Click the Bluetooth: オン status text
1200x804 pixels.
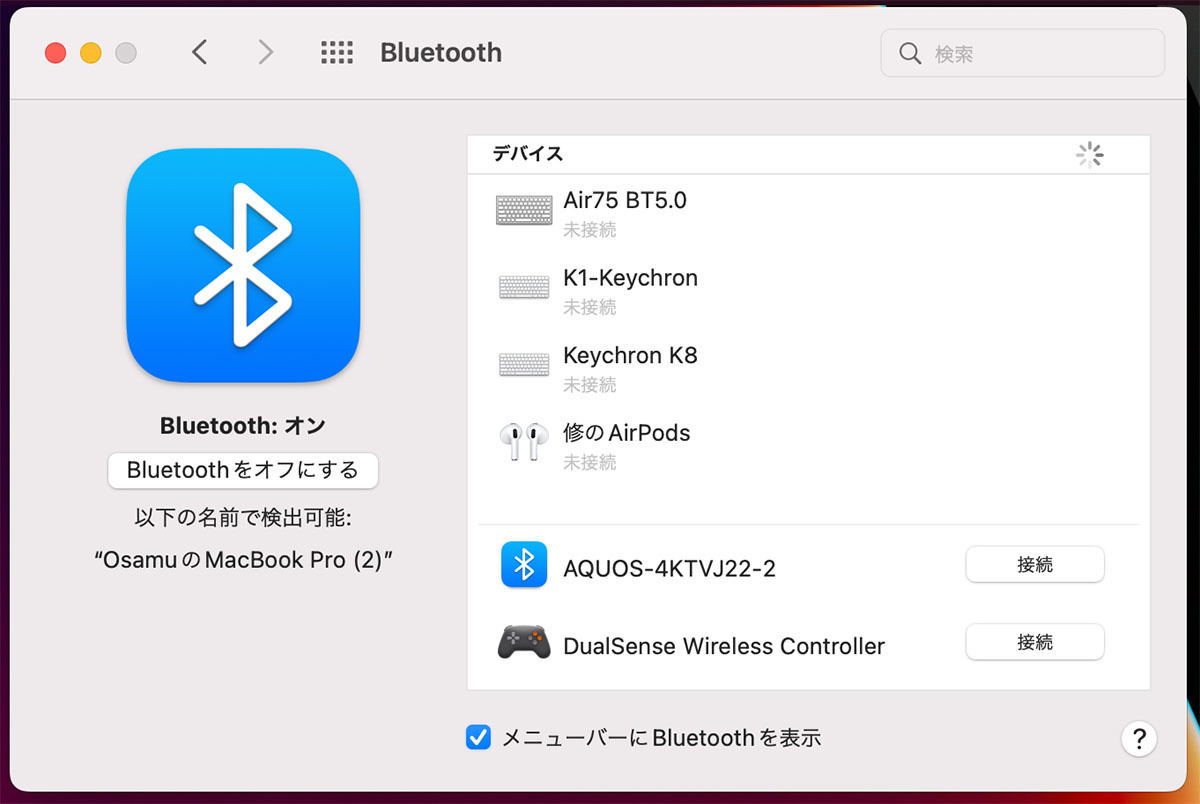(243, 426)
